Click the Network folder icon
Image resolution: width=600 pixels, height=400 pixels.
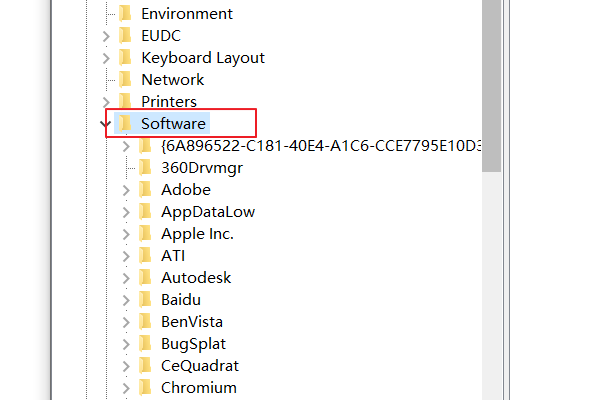tap(125, 80)
